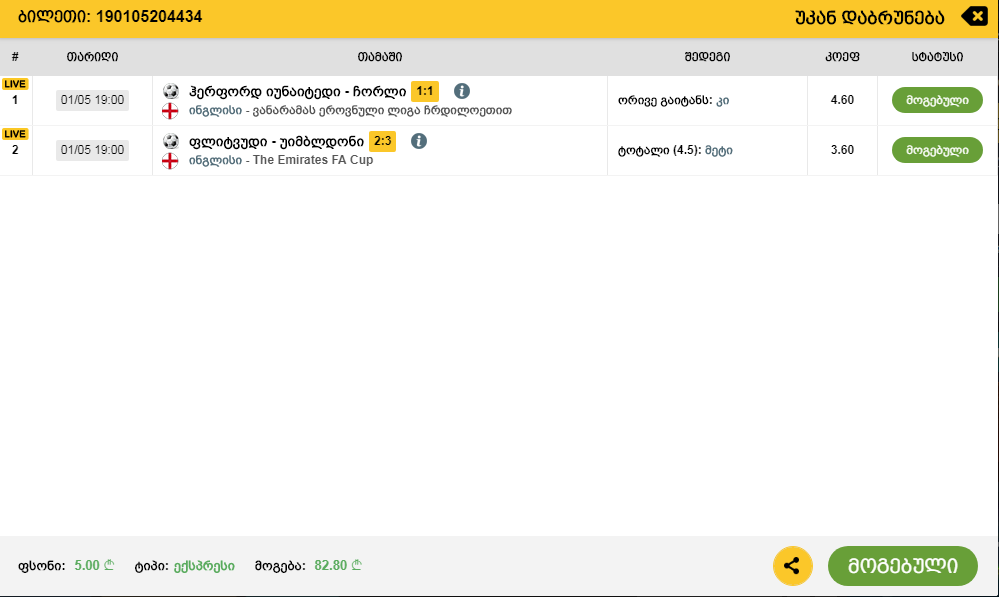The width and height of the screenshot is (999, 597).
Task: Click სტატუსი column header
Action: [x=937, y=57]
